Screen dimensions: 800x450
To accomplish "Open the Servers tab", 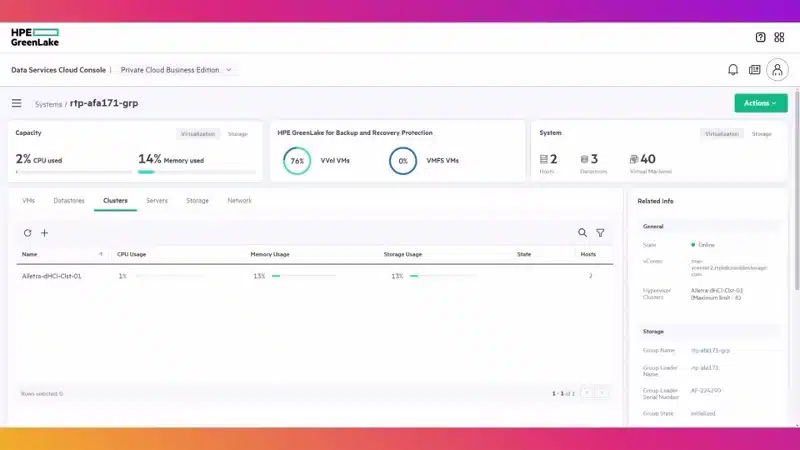I will 157,201.
